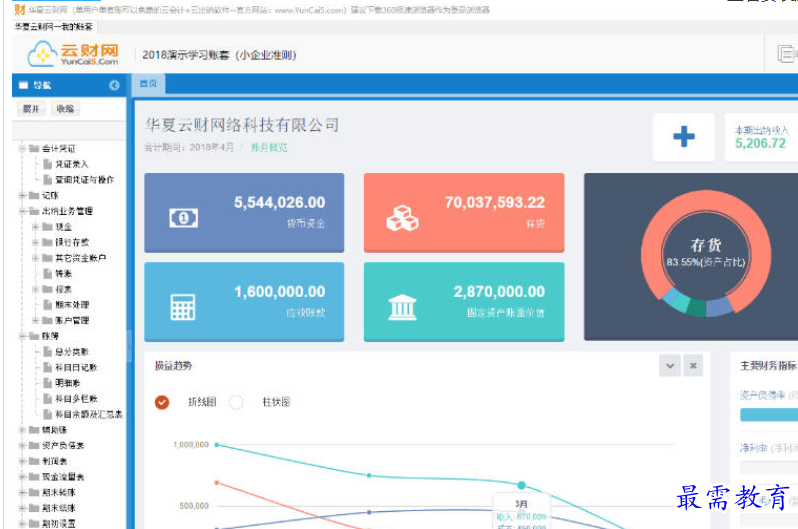Open 总分类账 in the tree

tap(72, 352)
